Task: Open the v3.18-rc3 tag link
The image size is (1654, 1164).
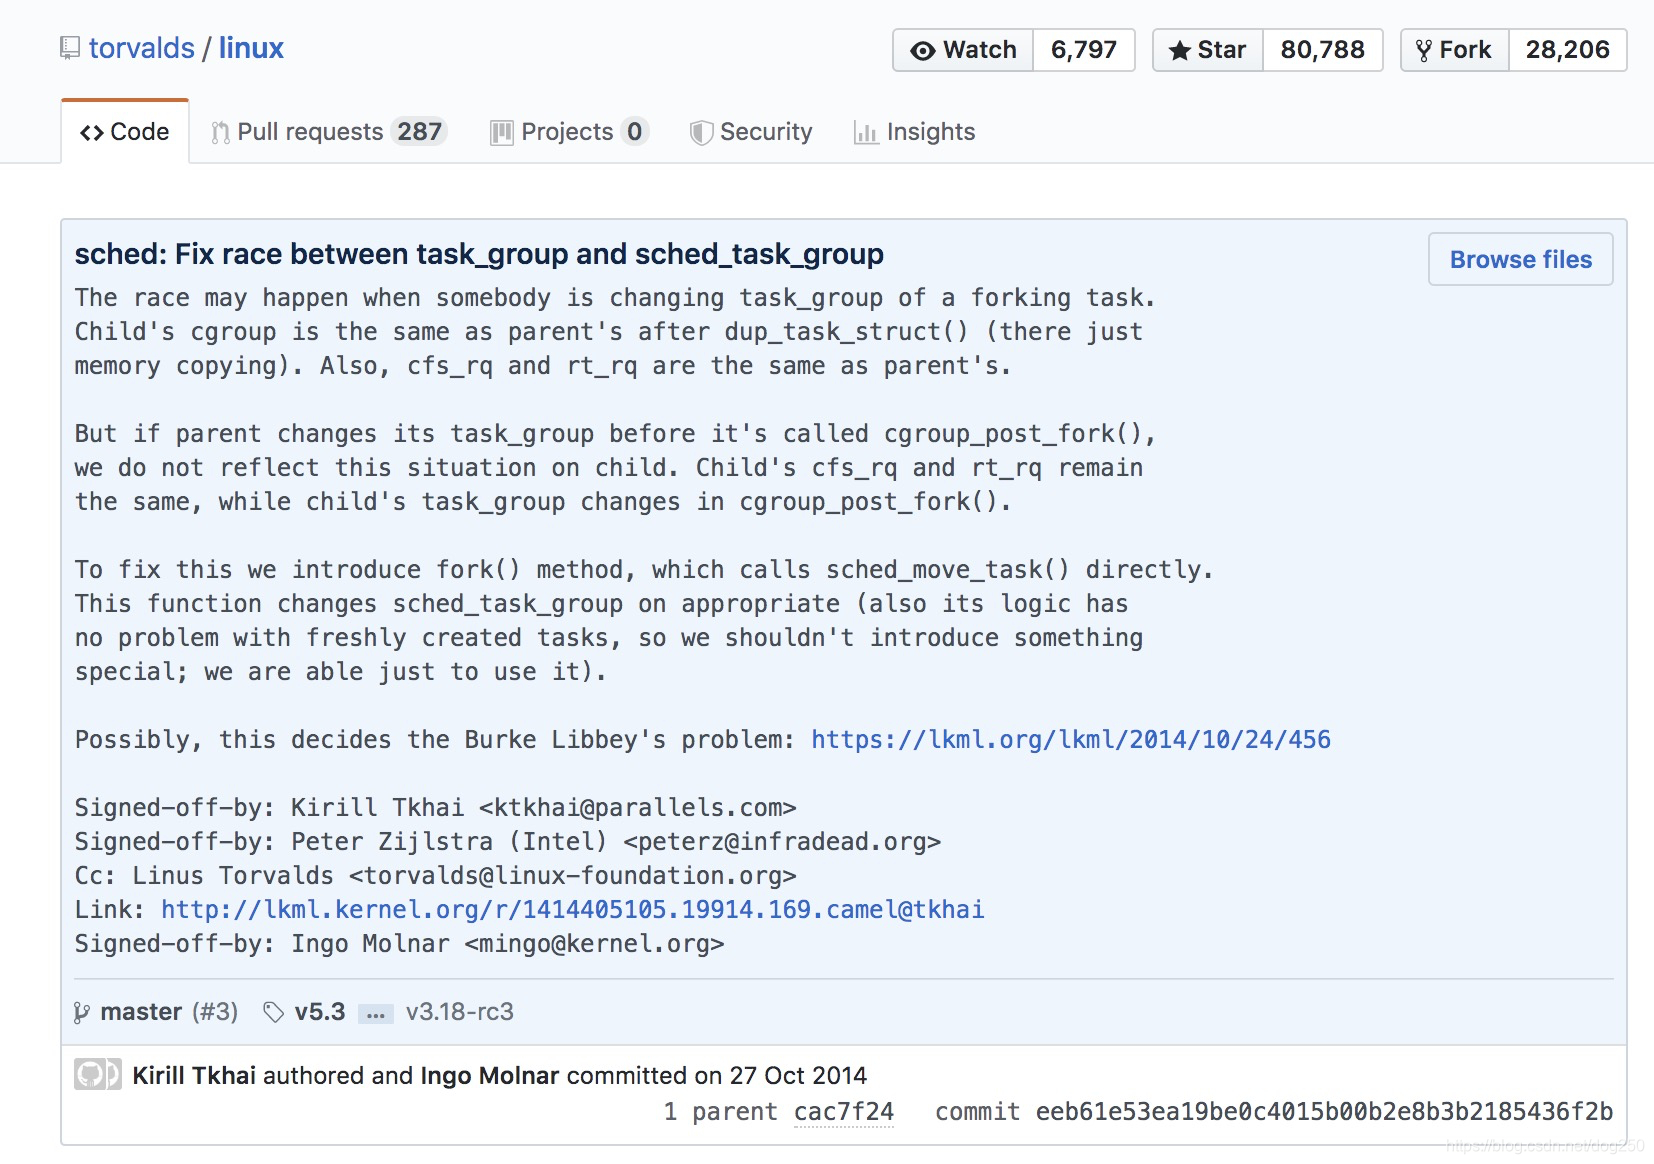Action: click(460, 1012)
